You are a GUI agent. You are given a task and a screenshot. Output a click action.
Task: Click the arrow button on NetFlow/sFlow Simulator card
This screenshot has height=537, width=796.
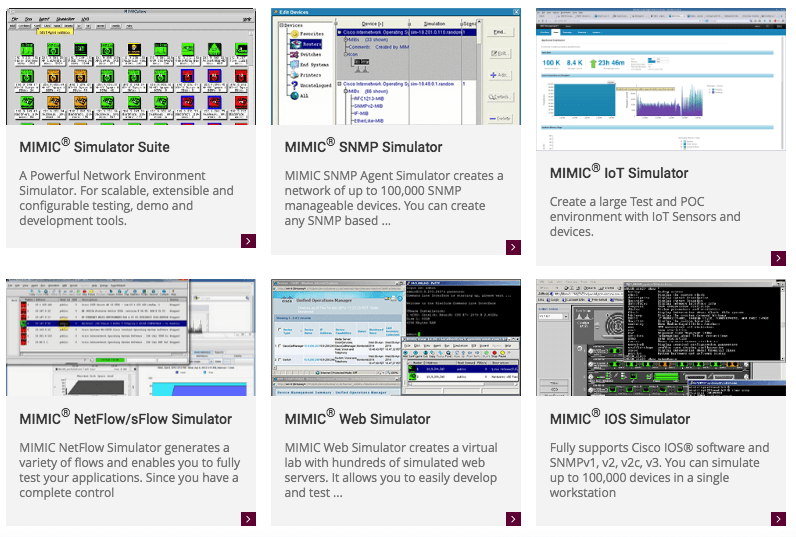(248, 519)
